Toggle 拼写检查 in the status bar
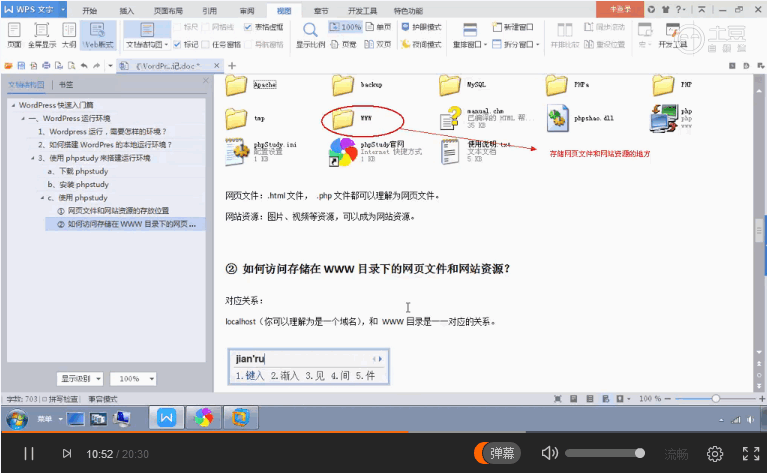Image resolution: width=767 pixels, height=473 pixels. [x=59, y=399]
